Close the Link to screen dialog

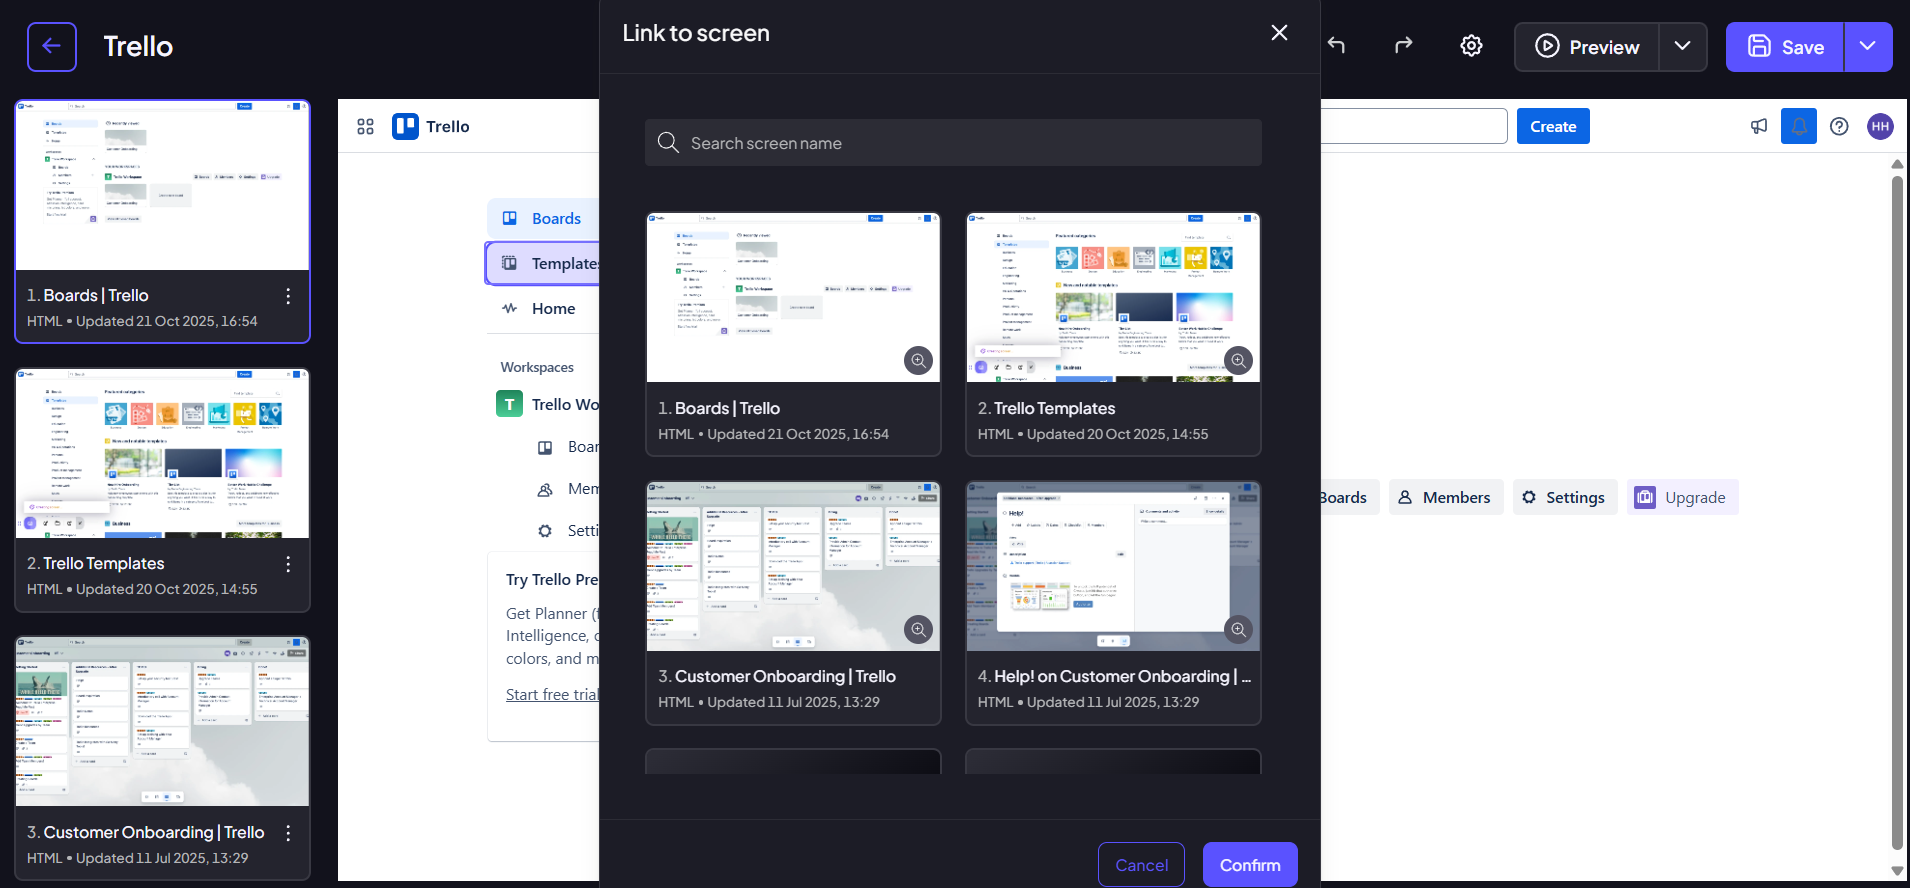tap(1279, 33)
